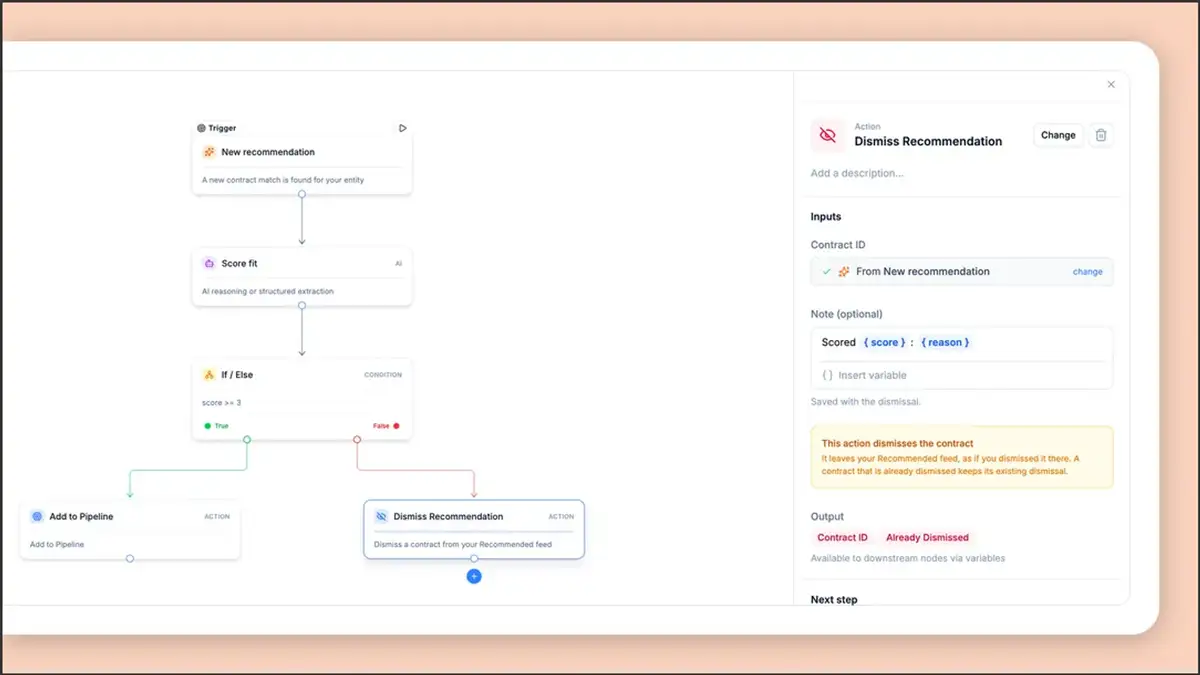
Task: Click Add a description field
Action: coord(857,173)
